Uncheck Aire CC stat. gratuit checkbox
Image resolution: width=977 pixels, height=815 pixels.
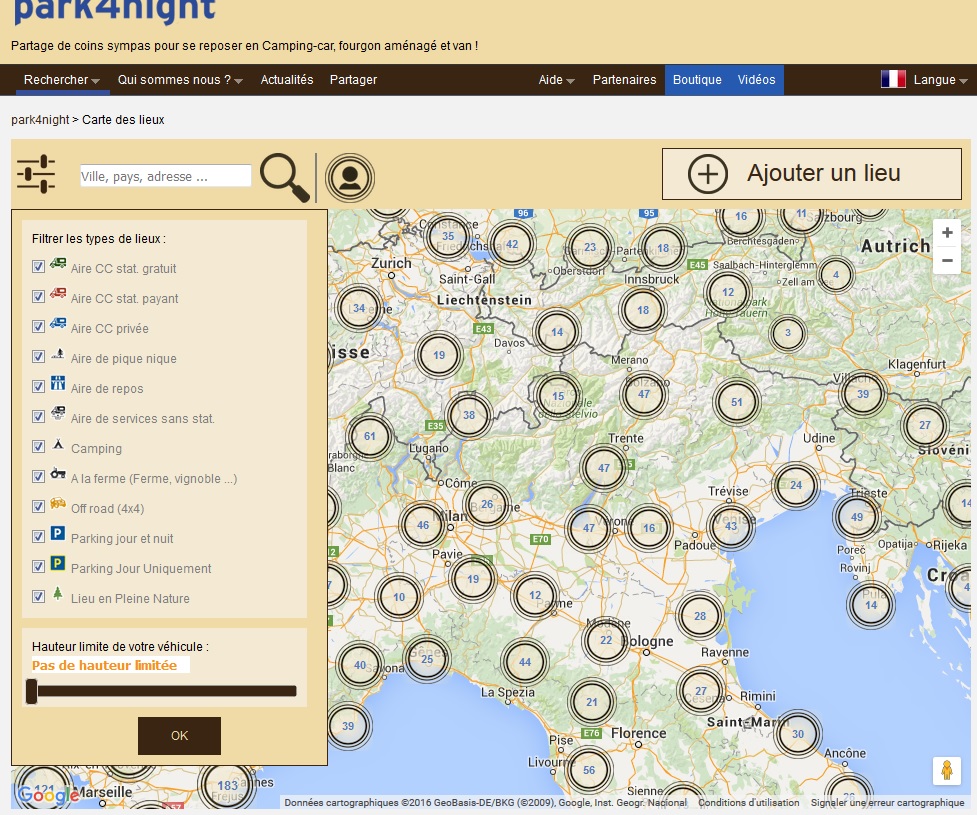(38, 267)
